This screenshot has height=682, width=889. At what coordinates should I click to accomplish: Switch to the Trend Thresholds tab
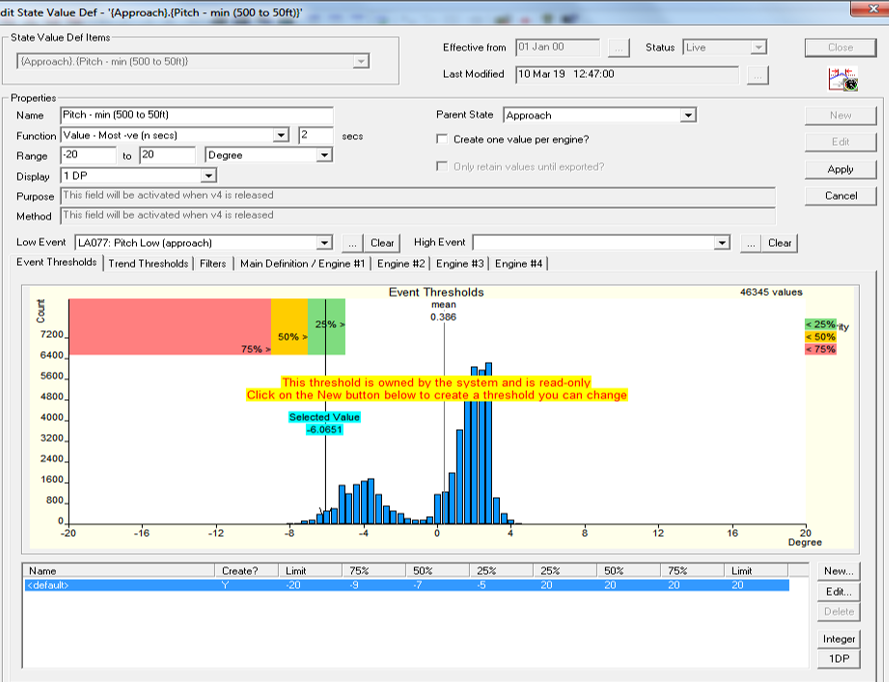pyautogui.click(x=148, y=264)
